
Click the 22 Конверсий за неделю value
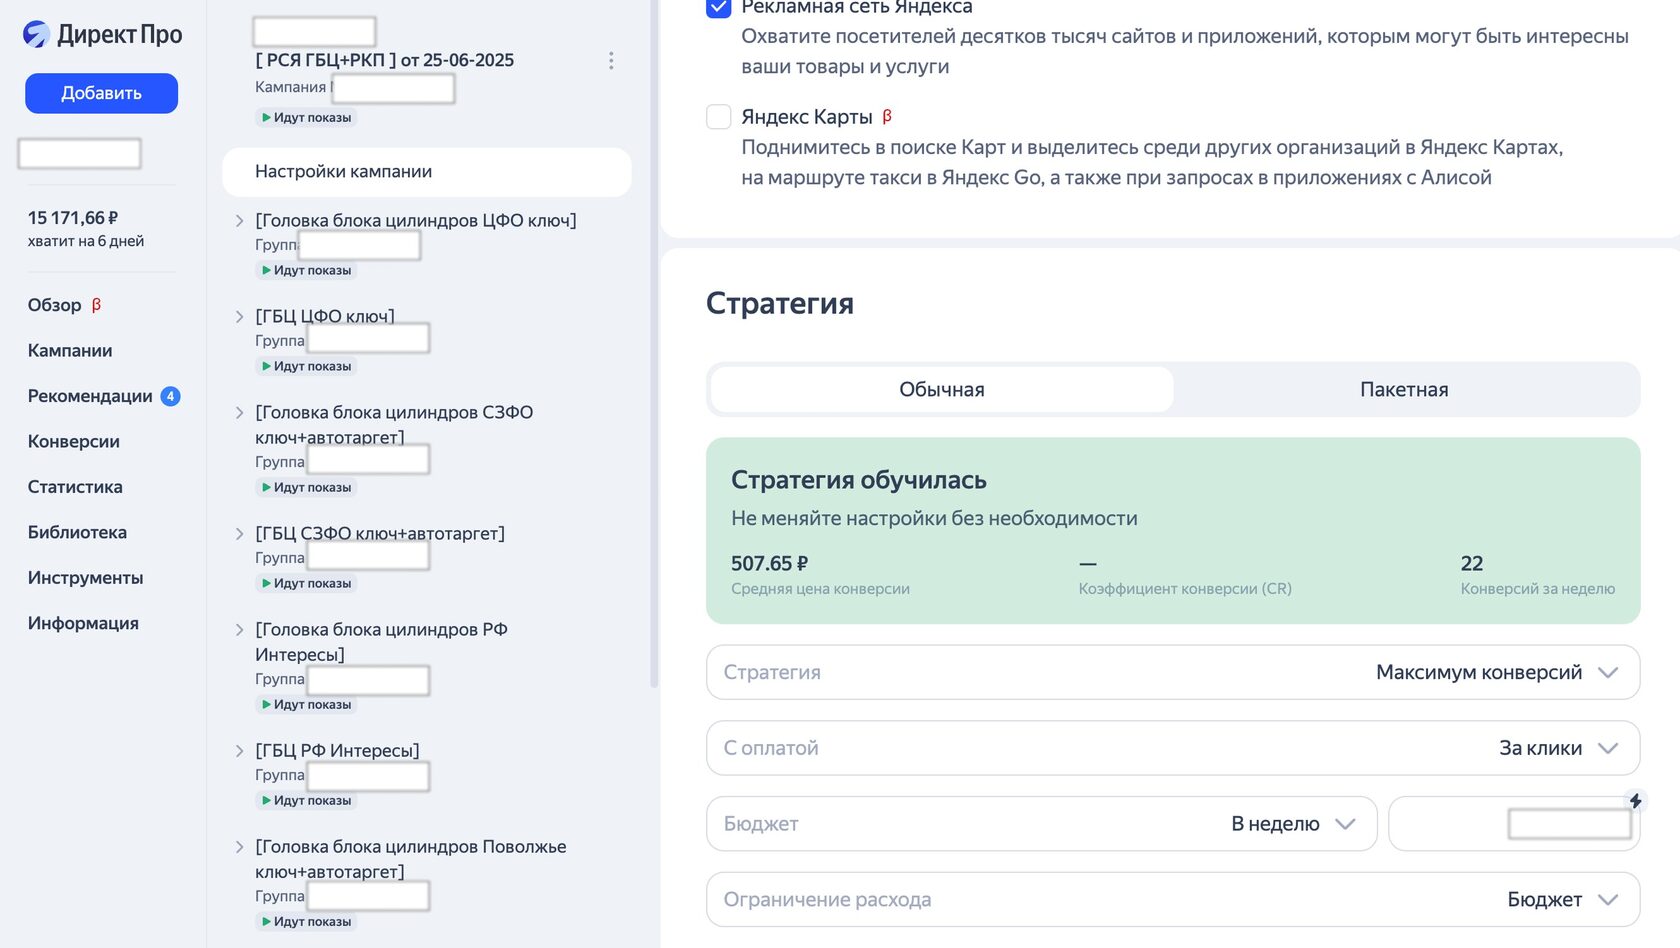1471,563
